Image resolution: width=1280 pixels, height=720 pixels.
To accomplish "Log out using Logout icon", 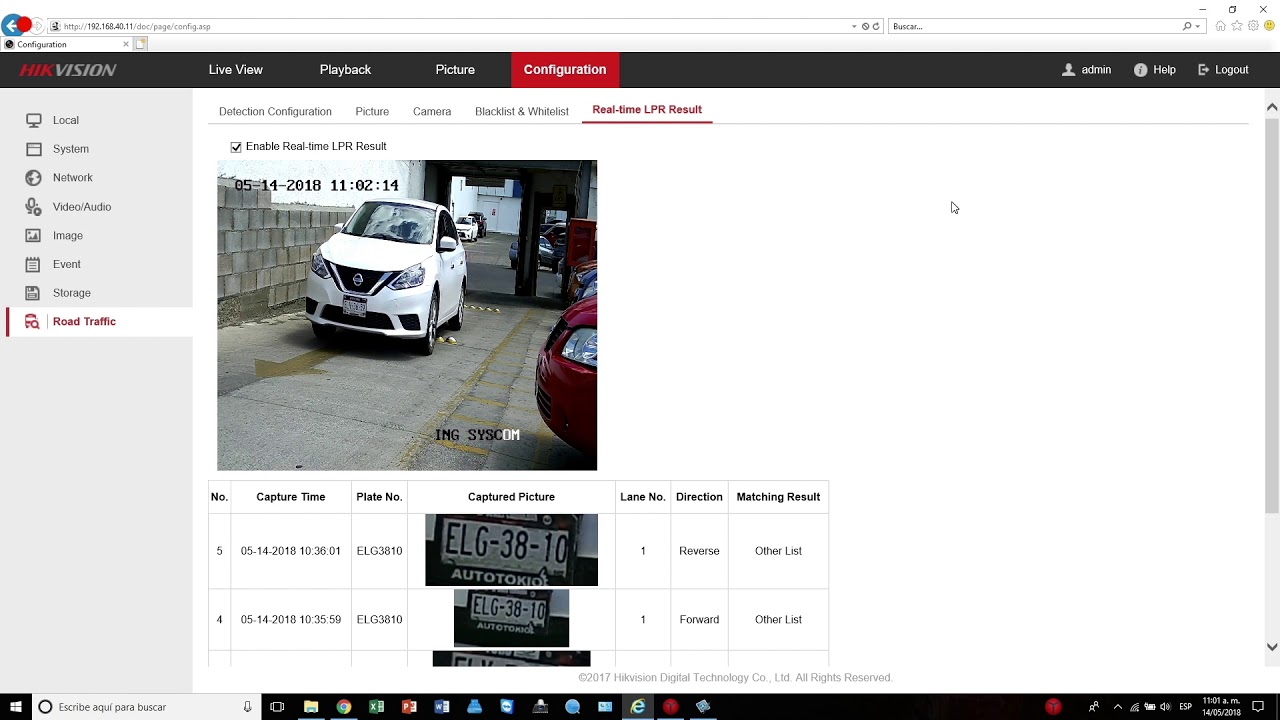I will (x=1204, y=70).
